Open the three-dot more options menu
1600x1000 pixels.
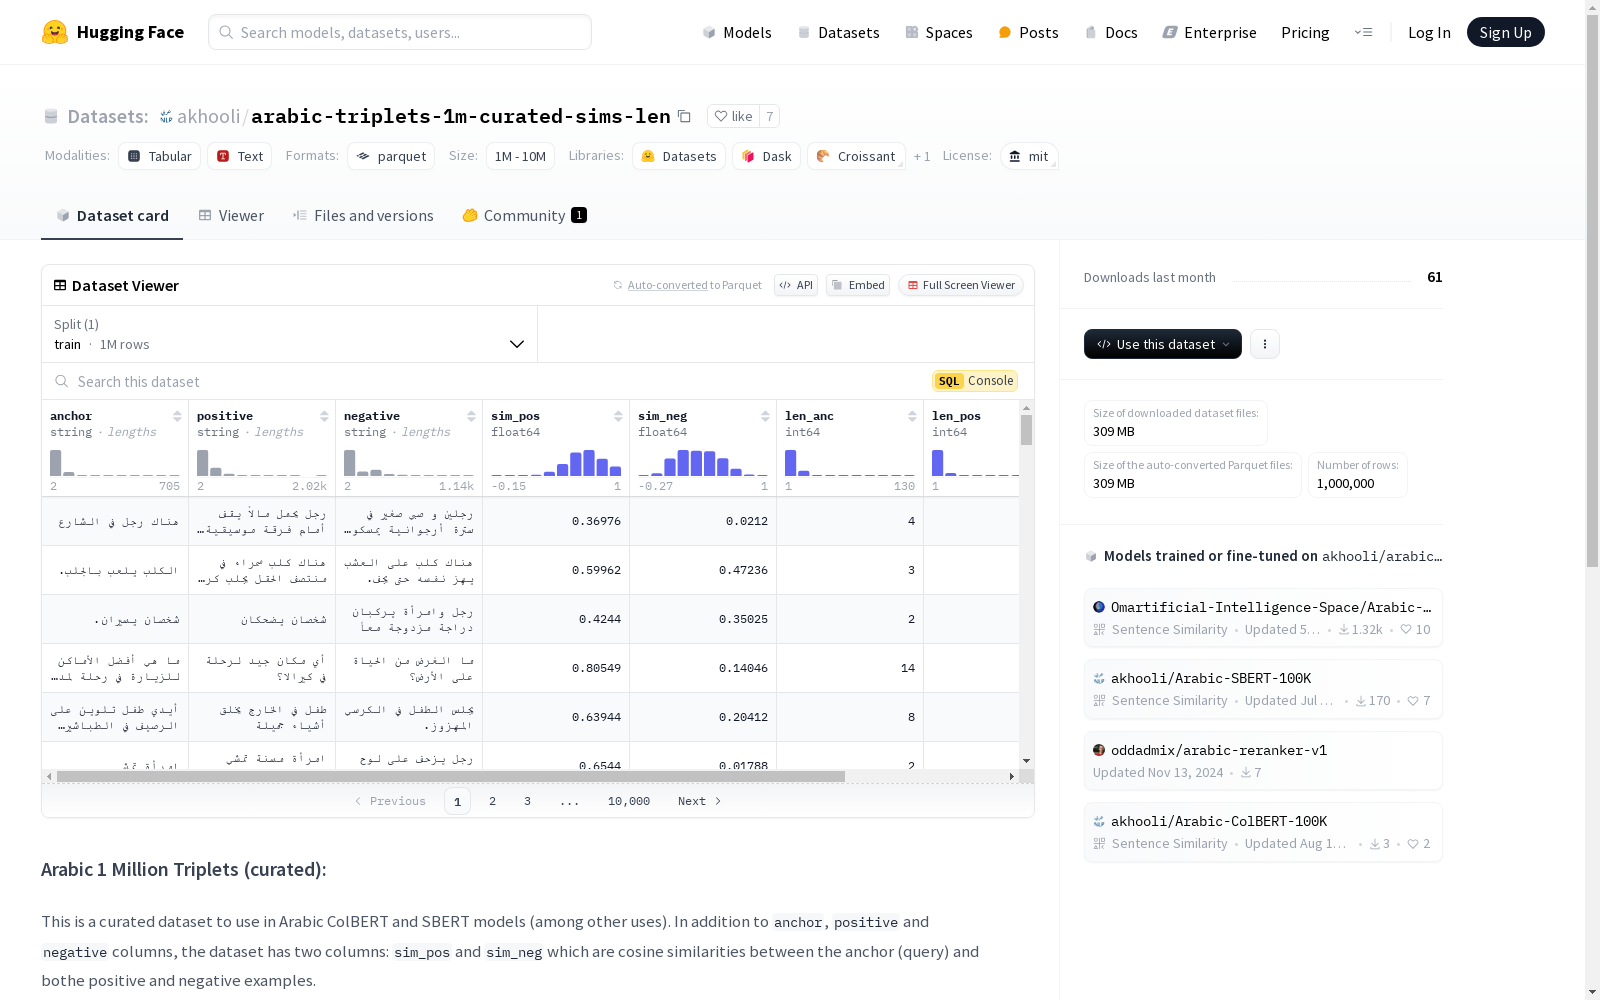pos(1265,344)
